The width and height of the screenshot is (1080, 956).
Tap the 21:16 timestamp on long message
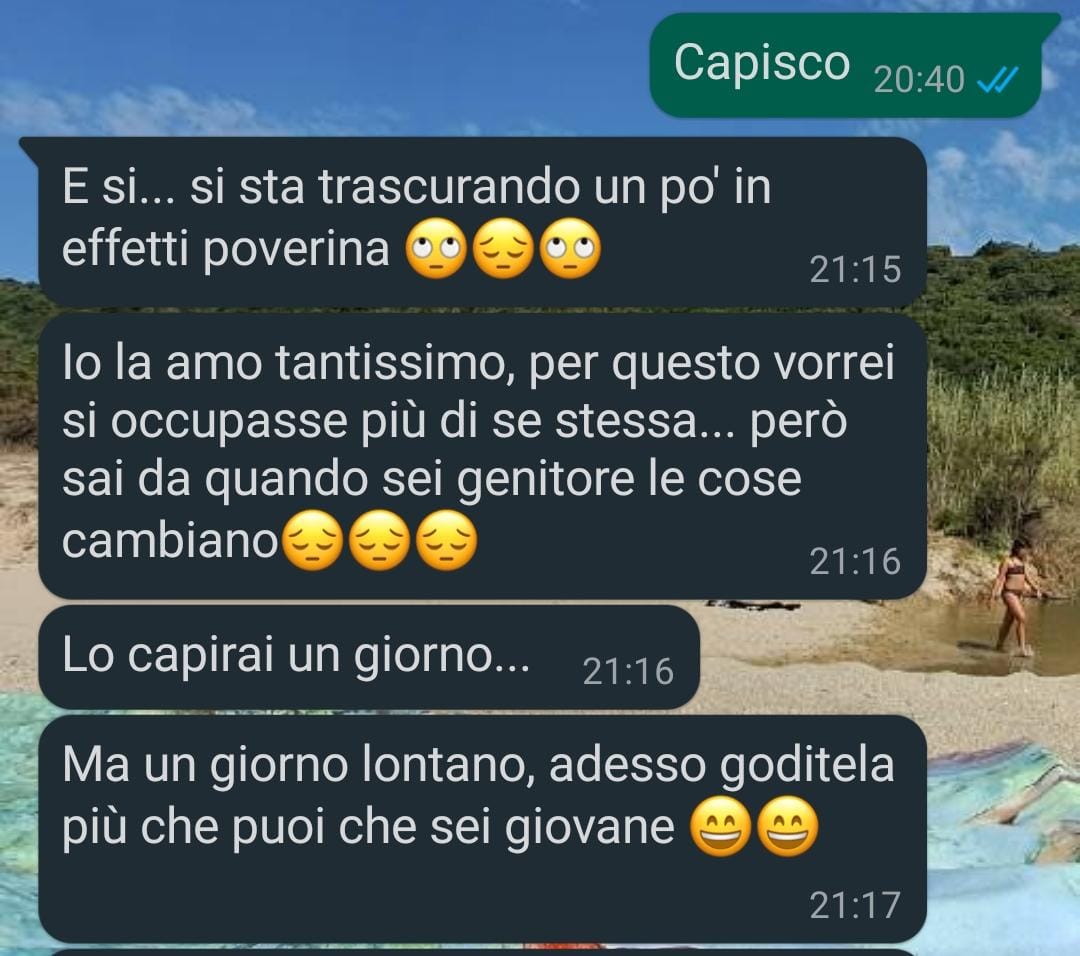click(855, 561)
